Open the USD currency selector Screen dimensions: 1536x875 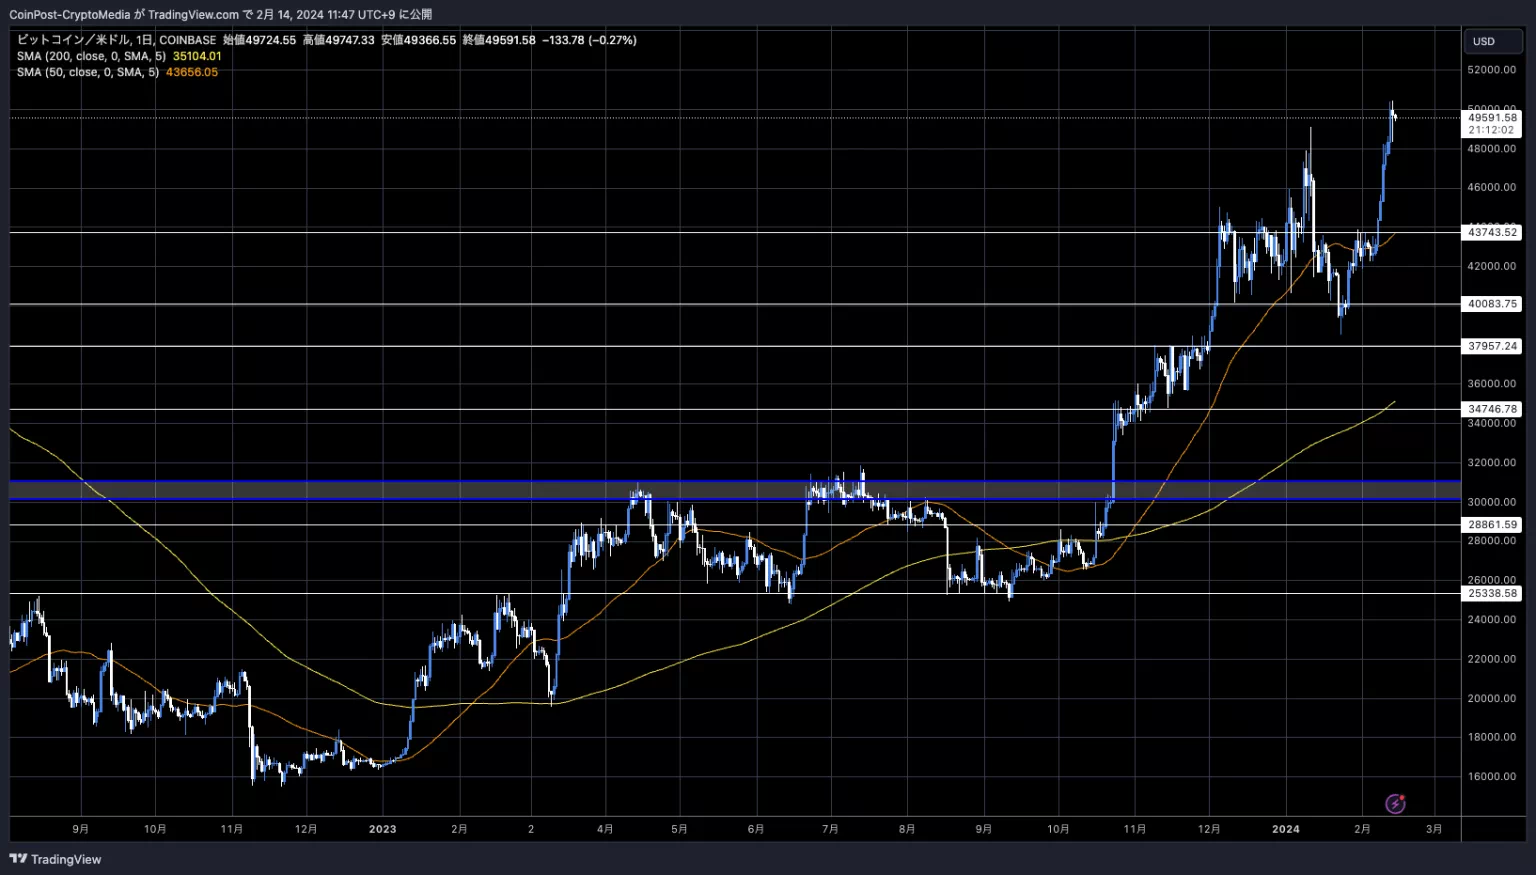[1492, 41]
